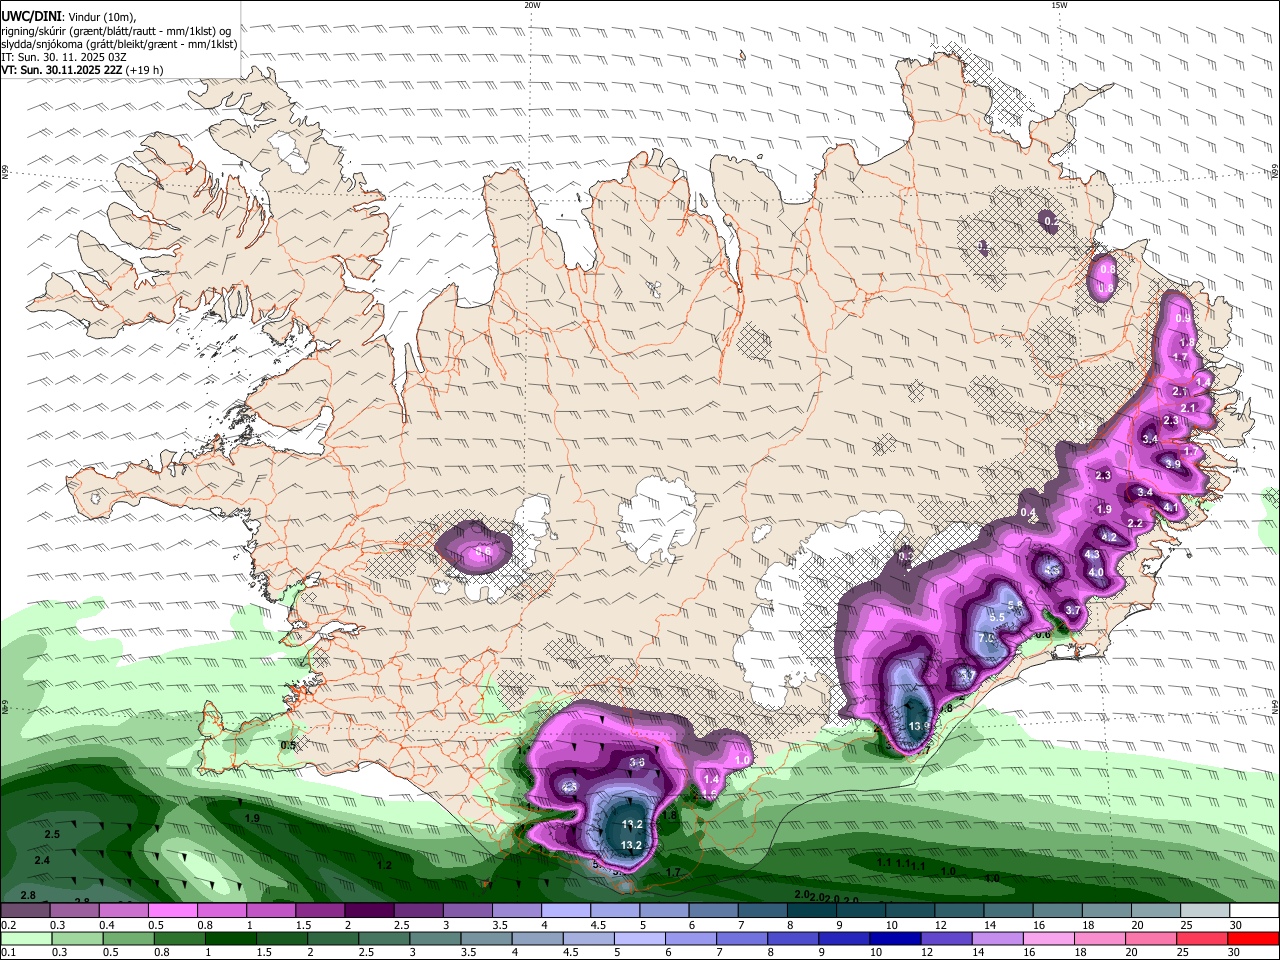Click the '20W' longitude label
This screenshot has width=1280, height=960.
[x=532, y=5]
